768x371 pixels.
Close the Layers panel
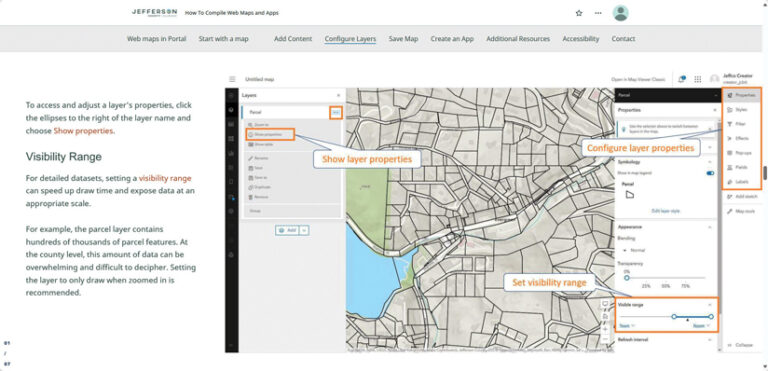[x=338, y=95]
